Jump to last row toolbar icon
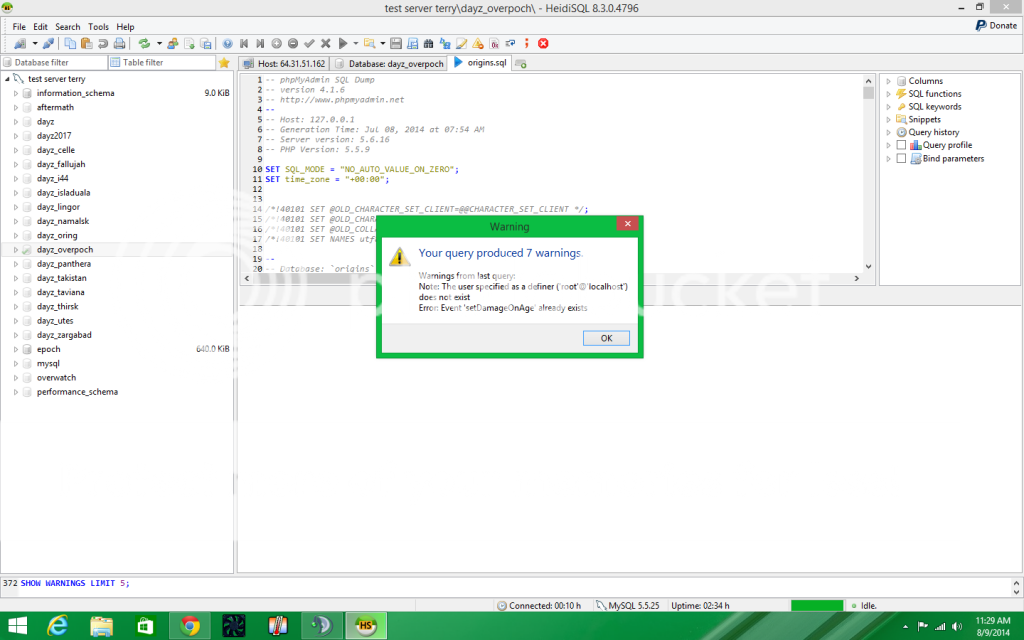Image resolution: width=1024 pixels, height=640 pixels. (x=260, y=44)
